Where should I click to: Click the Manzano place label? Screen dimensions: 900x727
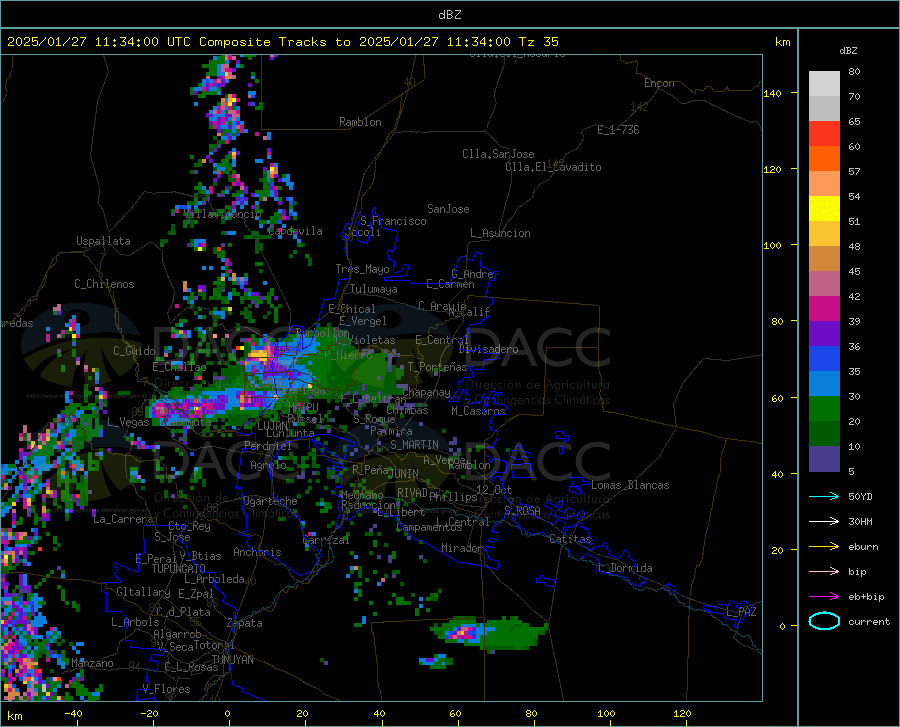click(x=92, y=663)
